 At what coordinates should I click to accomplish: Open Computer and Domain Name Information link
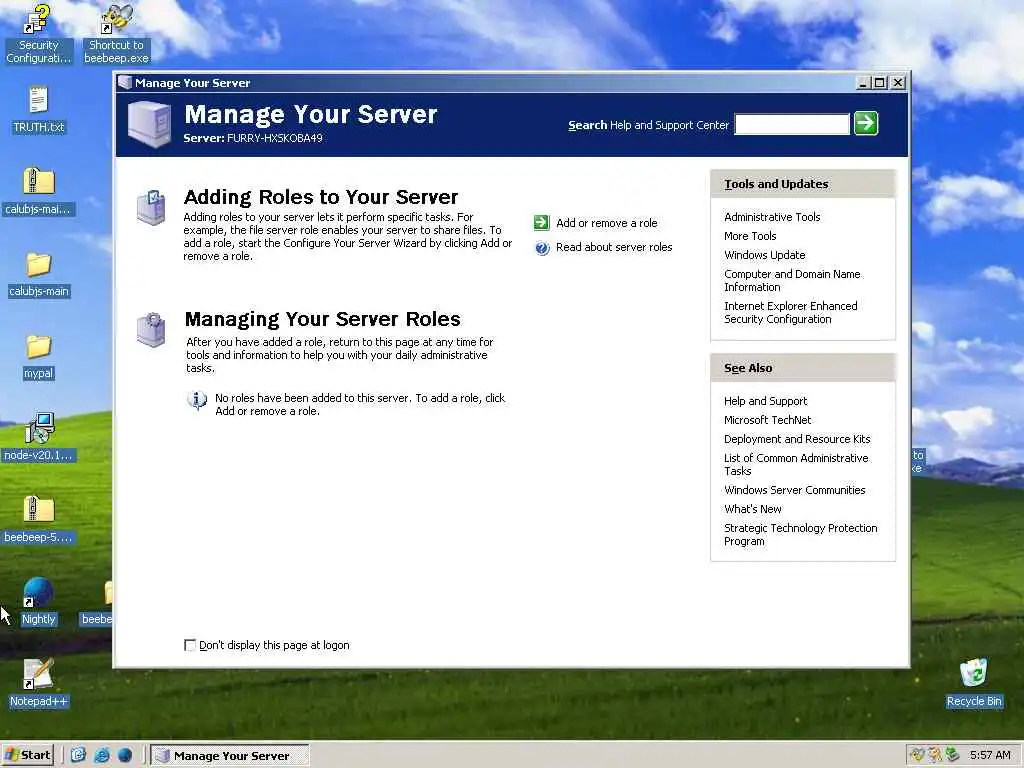tap(792, 280)
